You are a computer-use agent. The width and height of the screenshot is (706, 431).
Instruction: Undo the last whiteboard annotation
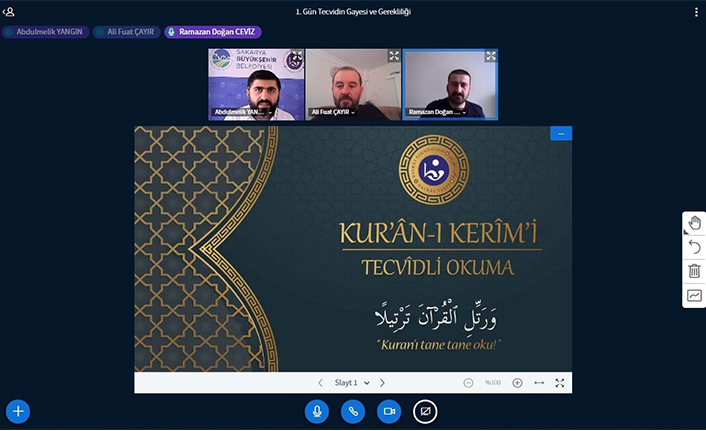(x=694, y=247)
